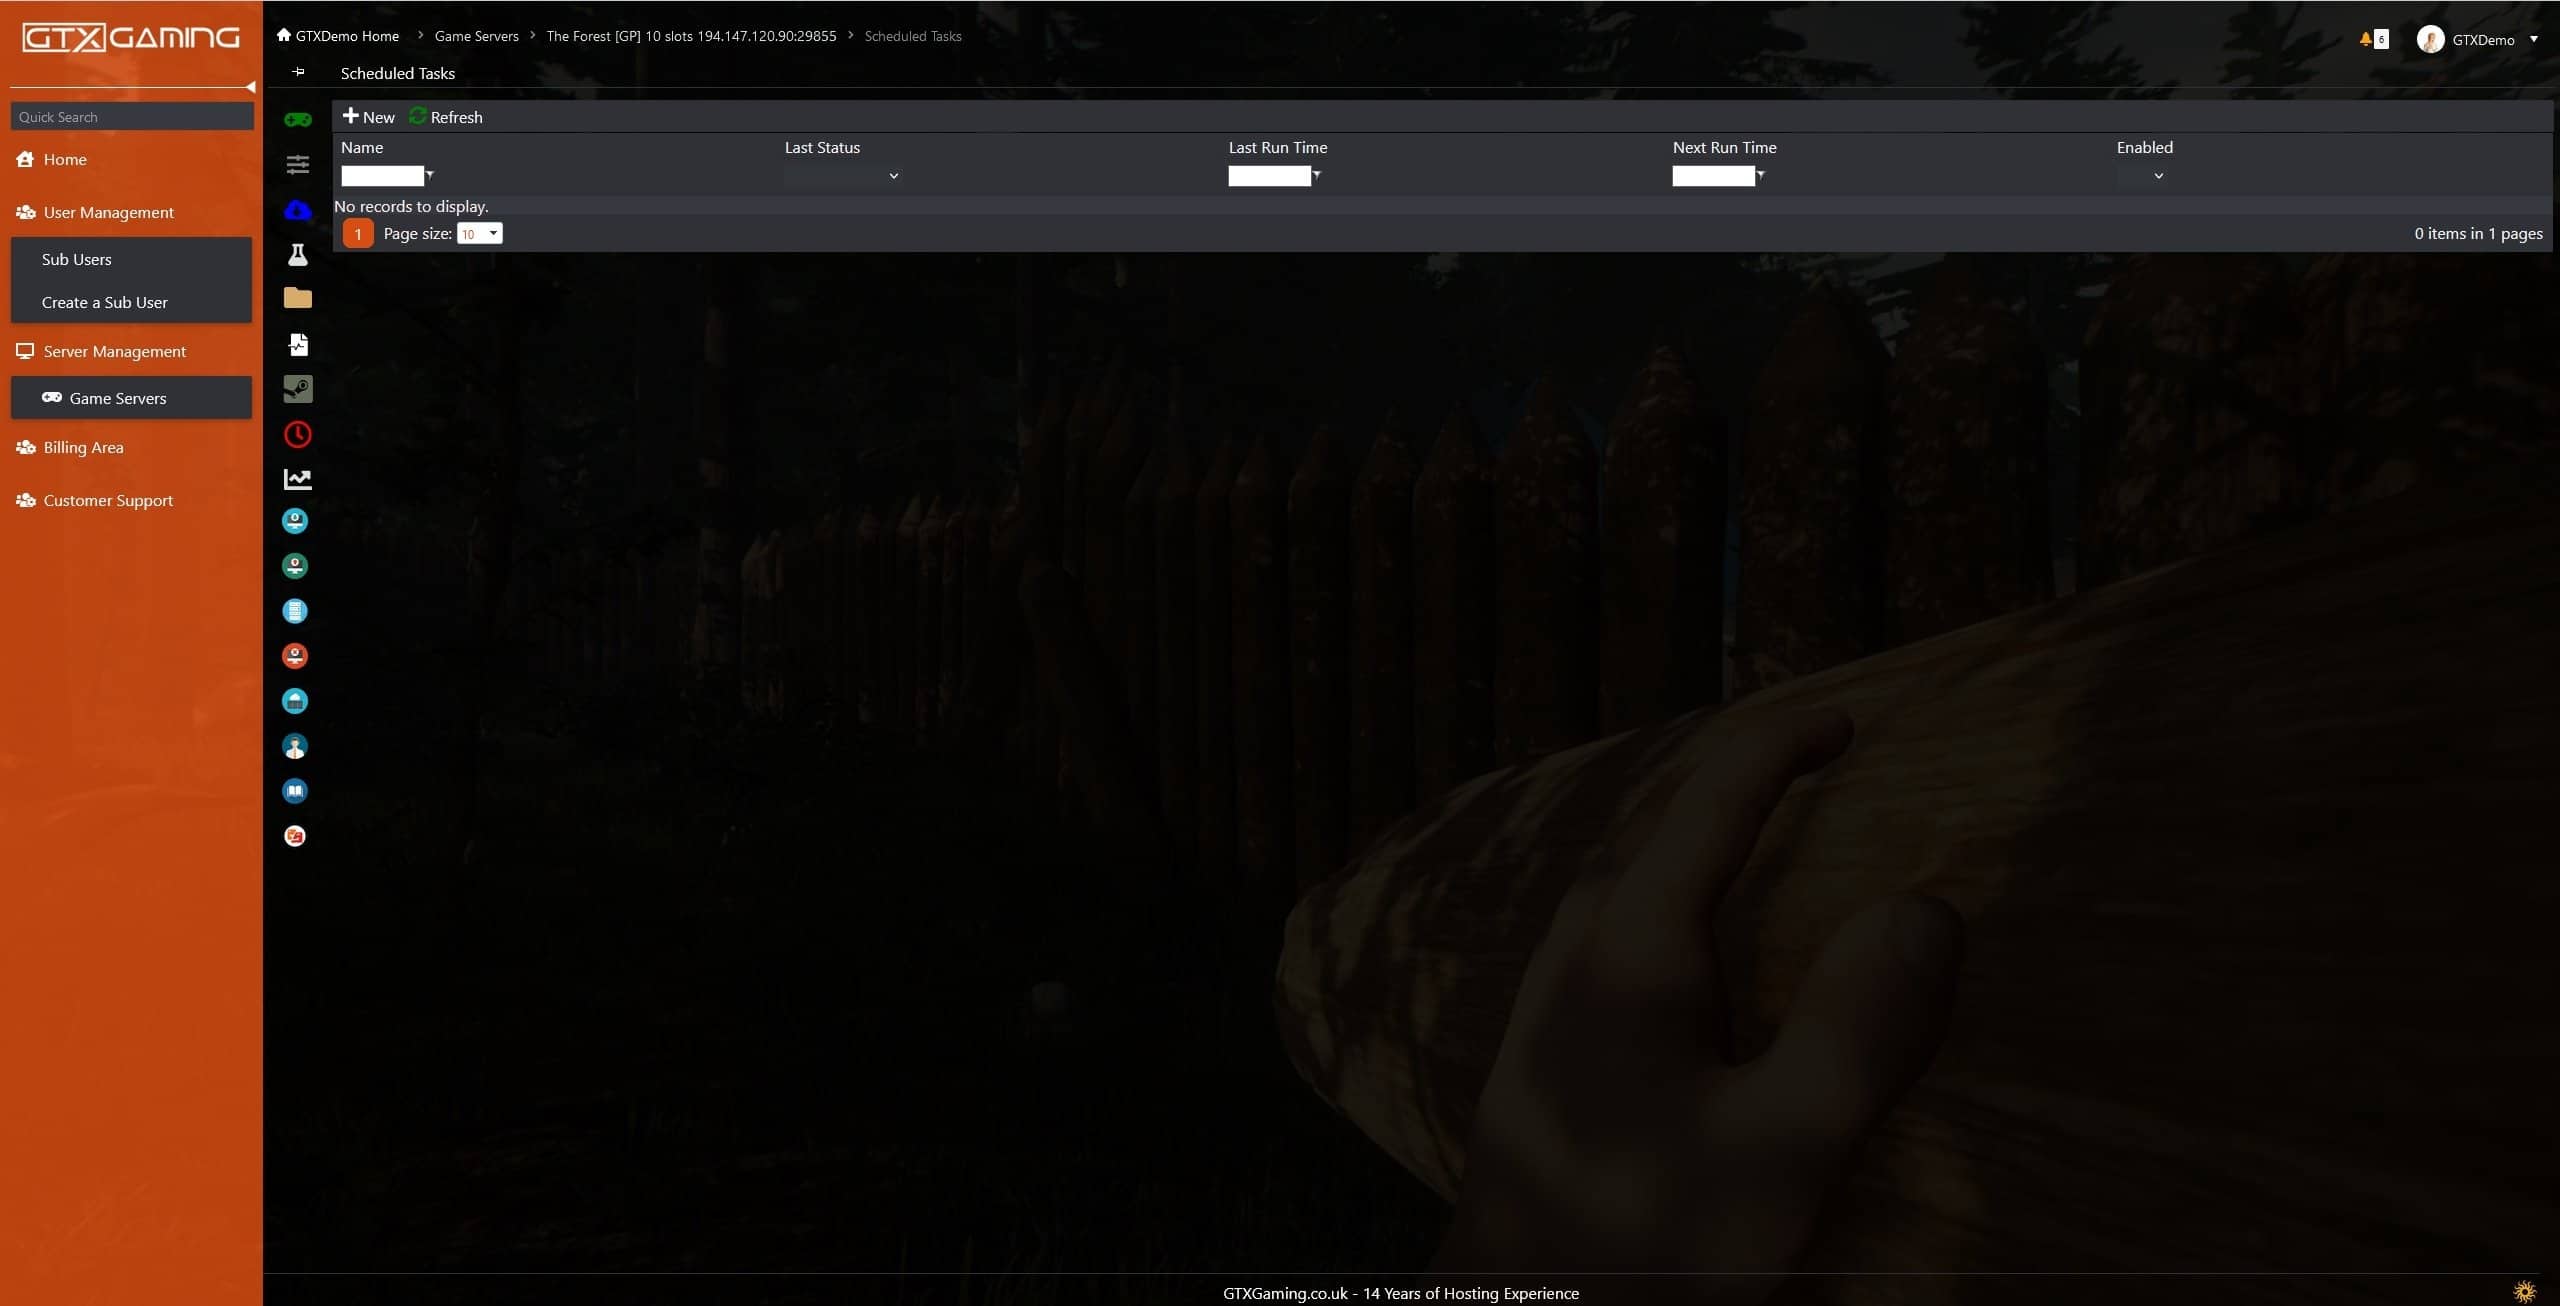
Task: Open Sub Users menu item
Action: pyautogui.click(x=77, y=259)
